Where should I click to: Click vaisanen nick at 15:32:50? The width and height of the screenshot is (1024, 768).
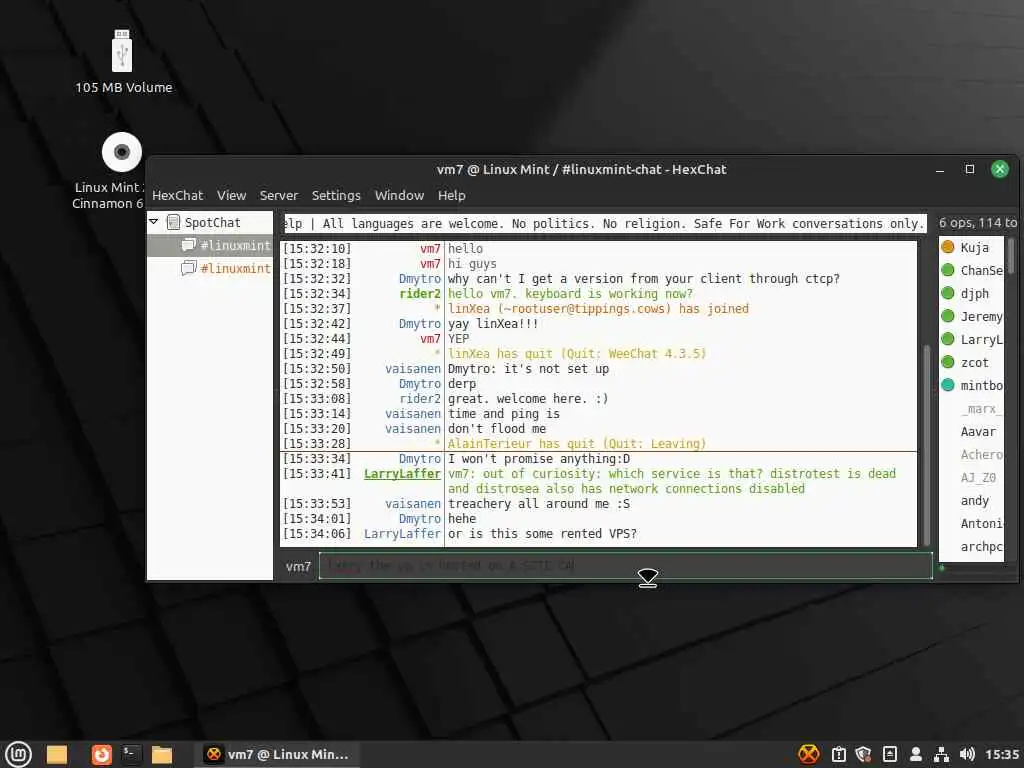(413, 368)
